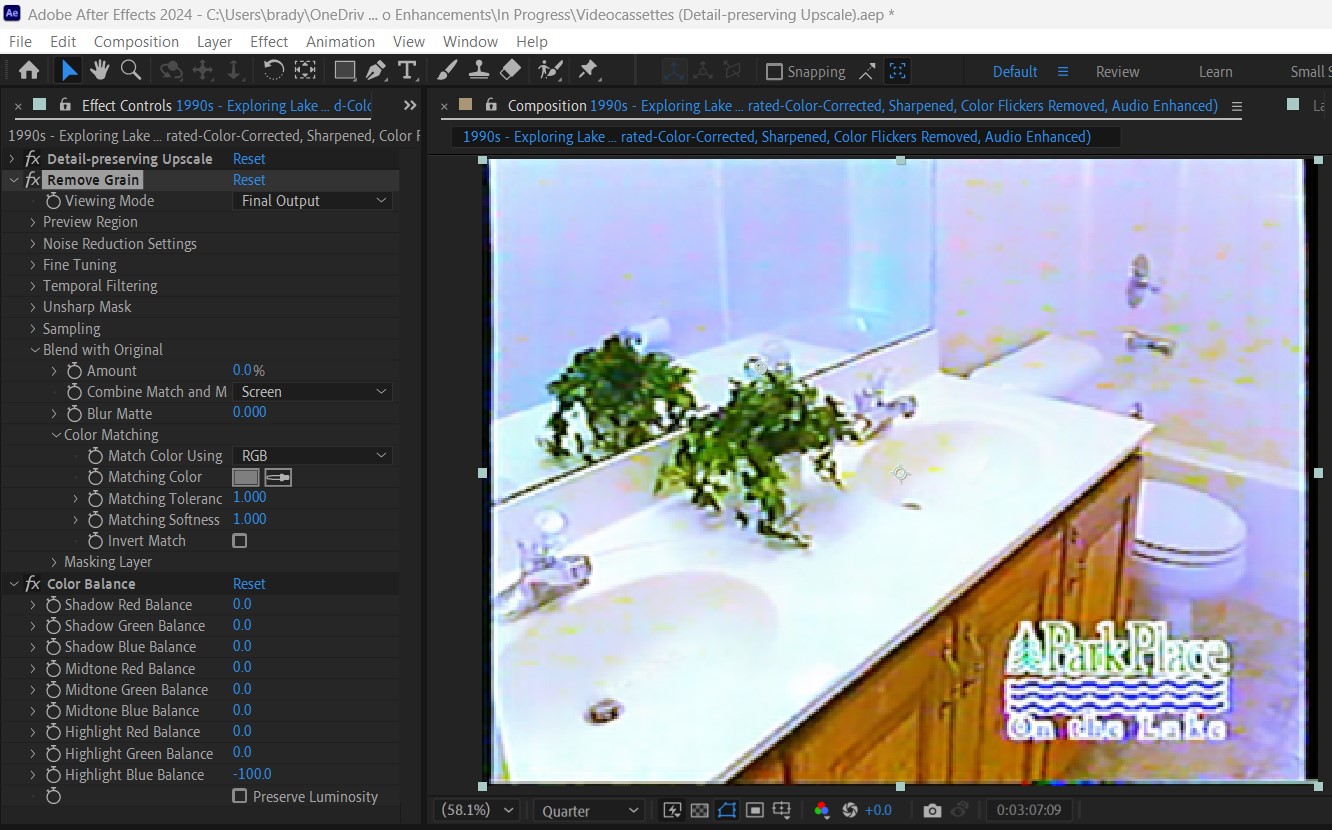1332x830 pixels.
Task: Select the Rotation tool
Action: [x=273, y=71]
